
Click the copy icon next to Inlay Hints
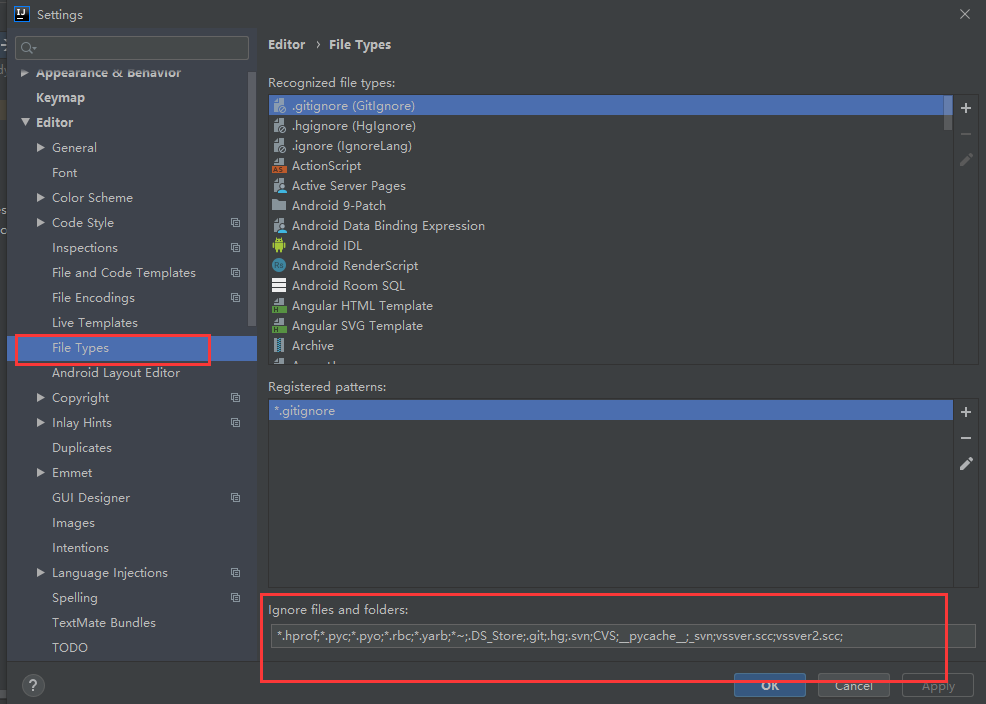point(235,422)
